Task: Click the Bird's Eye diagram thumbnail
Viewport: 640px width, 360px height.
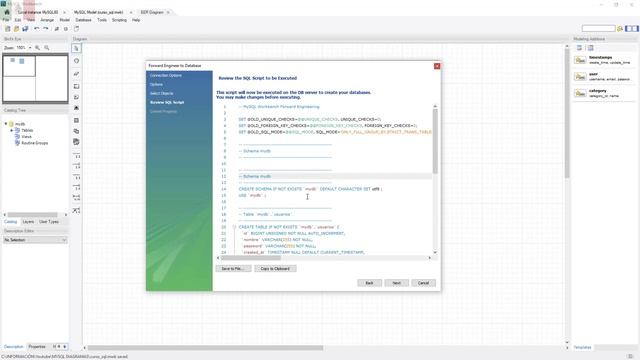Action: 35,78
